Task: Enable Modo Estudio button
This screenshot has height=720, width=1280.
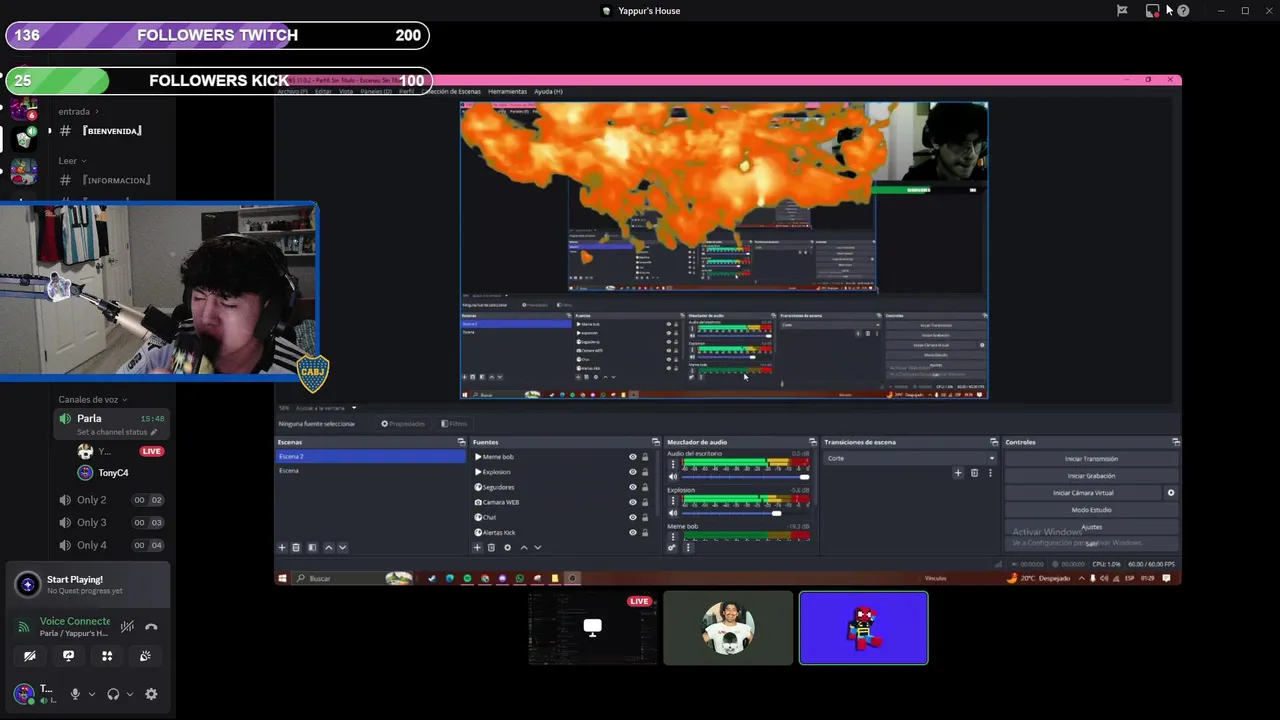Action: tap(1091, 510)
